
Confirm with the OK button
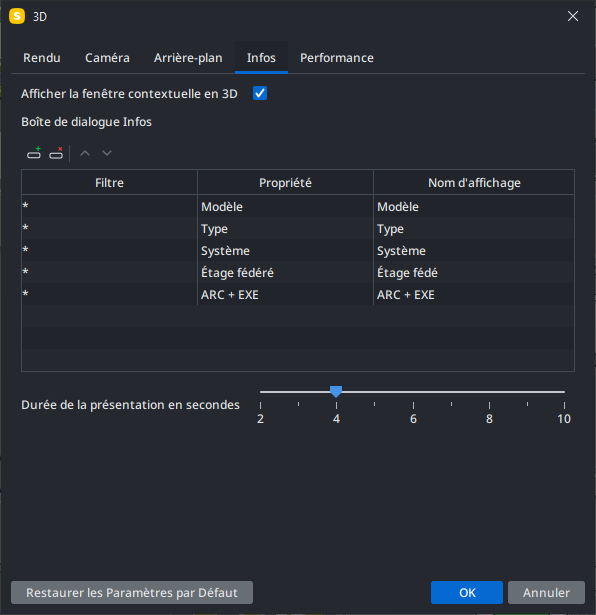[x=467, y=593]
